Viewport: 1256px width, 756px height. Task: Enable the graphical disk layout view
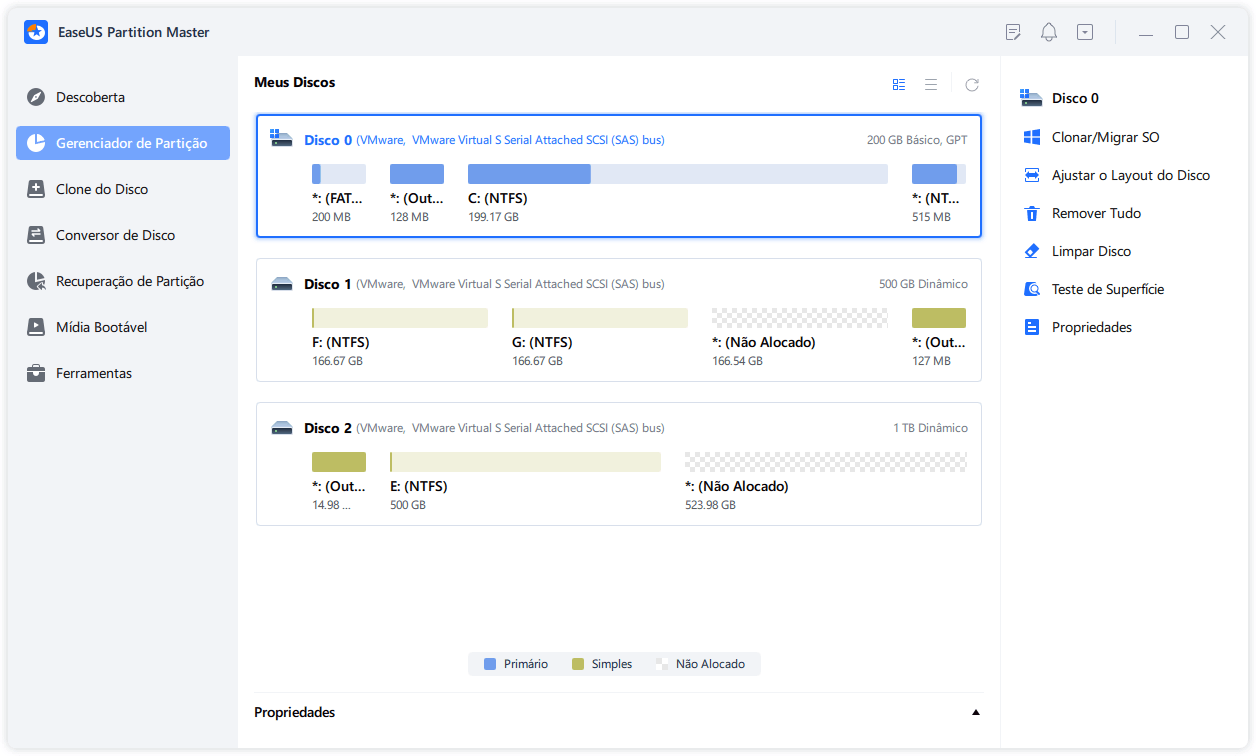(x=899, y=84)
